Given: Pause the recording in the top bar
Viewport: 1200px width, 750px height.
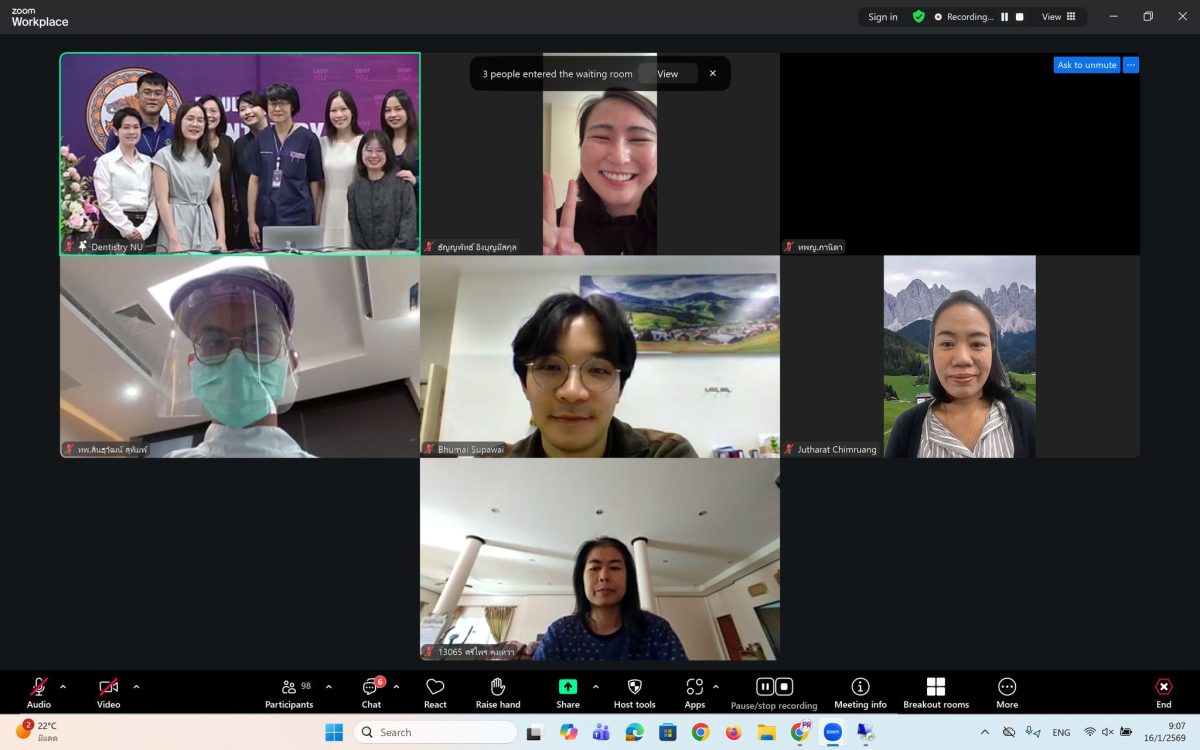Looking at the screenshot, I should coord(1005,17).
